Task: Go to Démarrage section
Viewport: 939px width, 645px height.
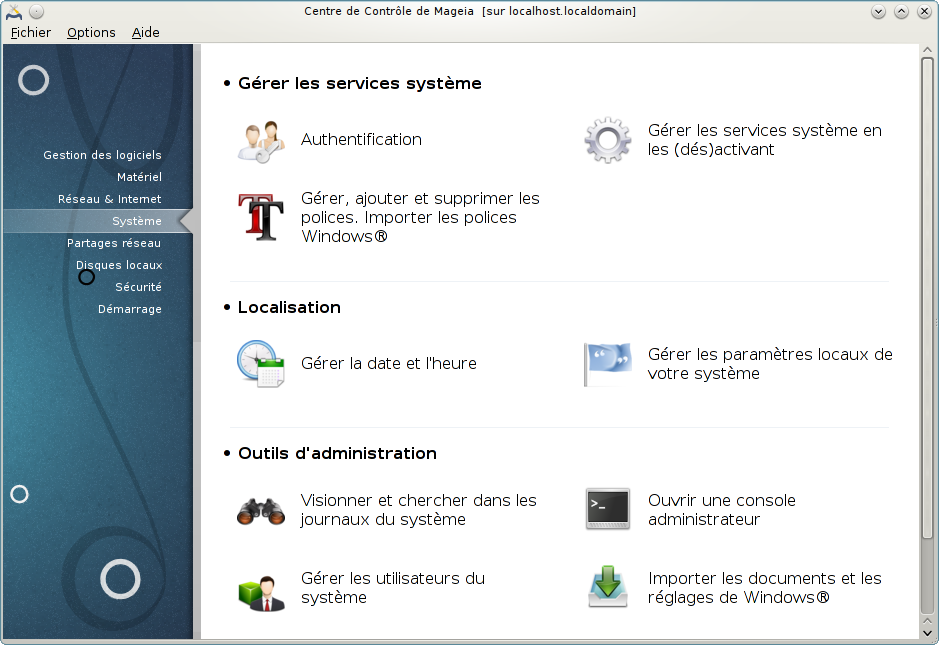Action: [x=130, y=310]
